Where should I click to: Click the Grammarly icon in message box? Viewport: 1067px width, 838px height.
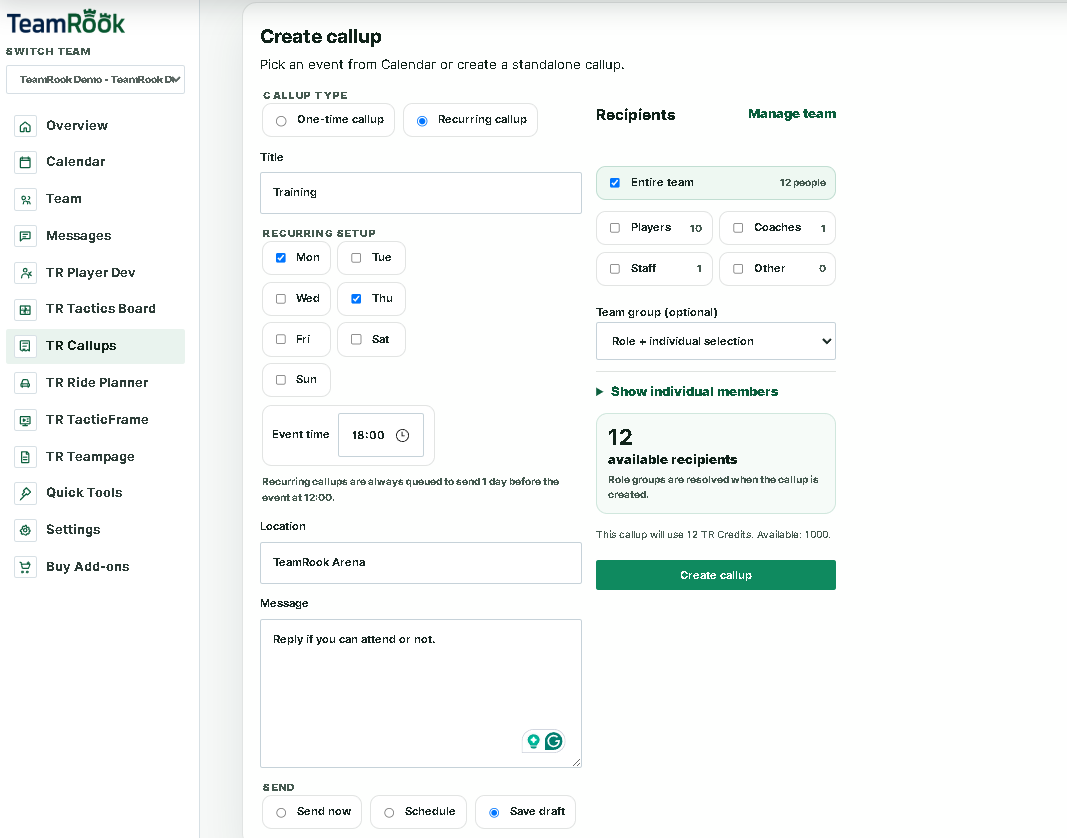[x=554, y=741]
